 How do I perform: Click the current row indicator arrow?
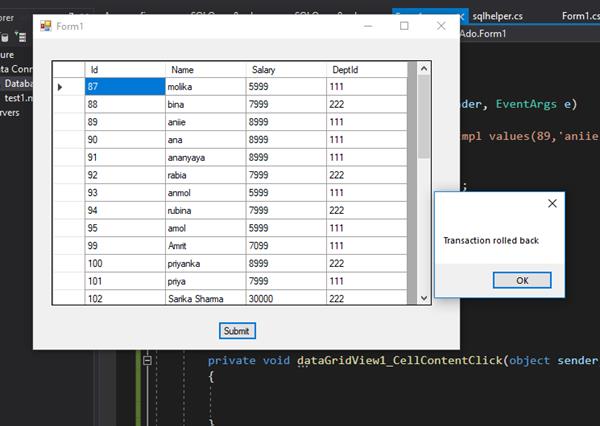[x=60, y=88]
